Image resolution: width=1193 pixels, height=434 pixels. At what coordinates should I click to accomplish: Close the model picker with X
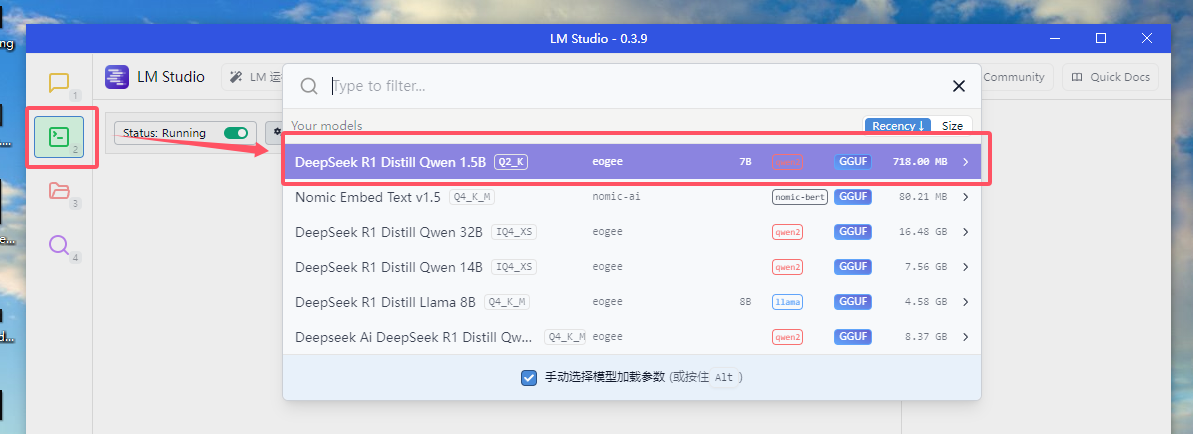(x=959, y=86)
